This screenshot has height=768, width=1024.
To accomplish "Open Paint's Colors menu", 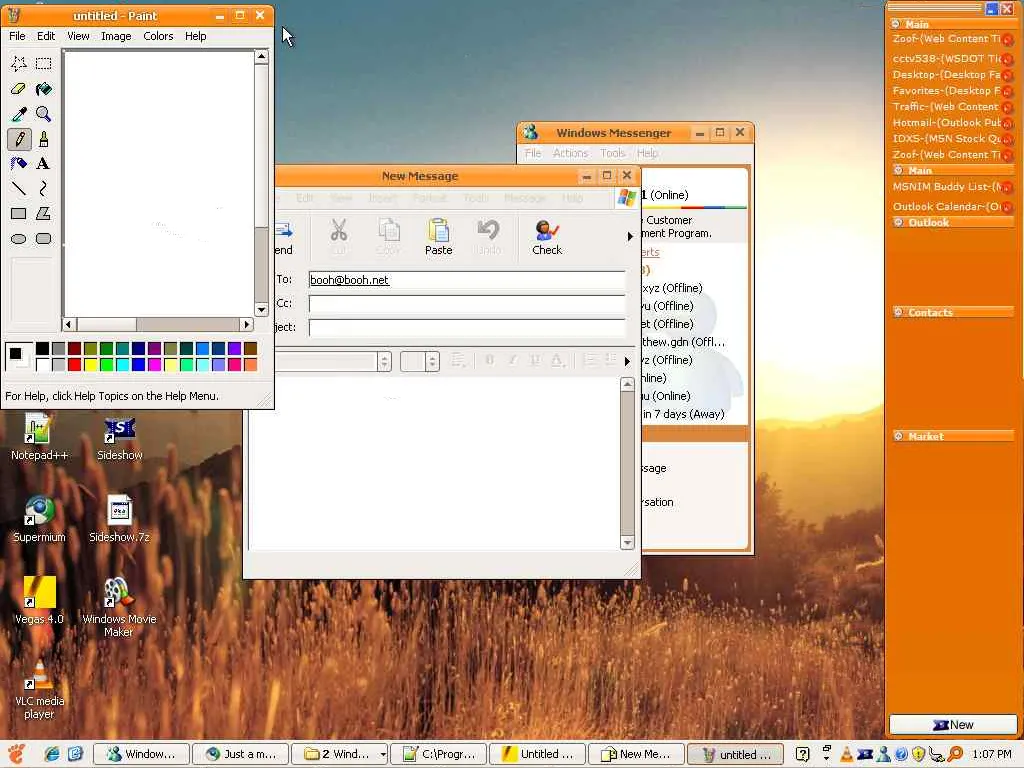I will (158, 36).
